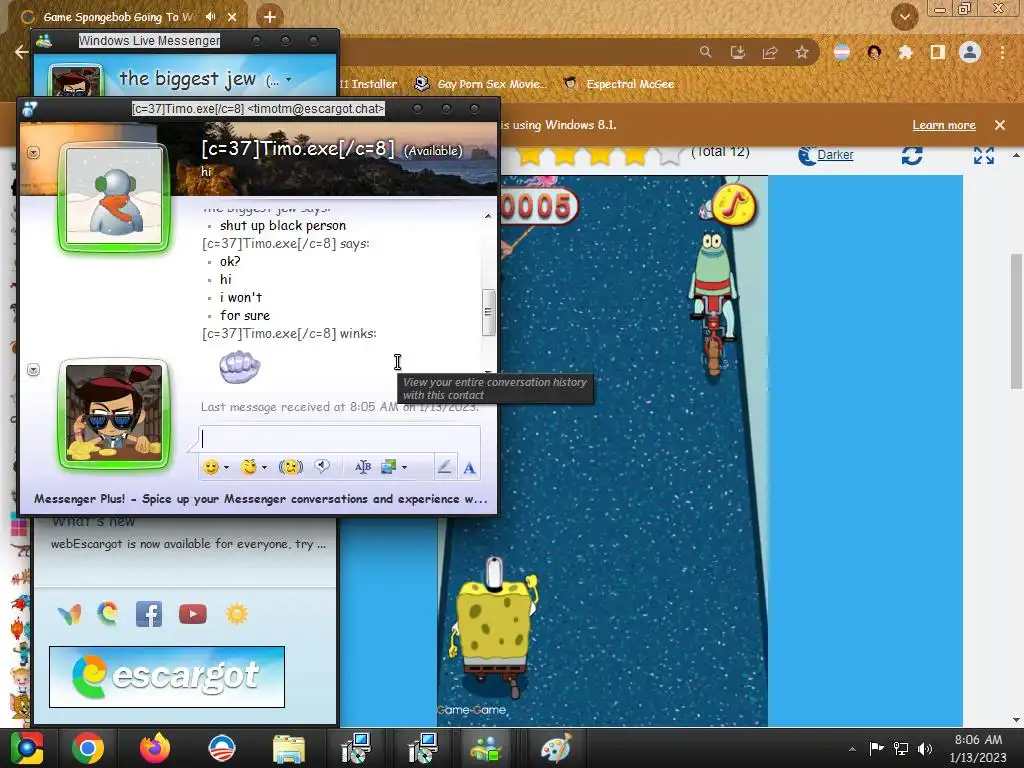Open the Chrome extensions puzzle icon
Viewport: 1024px width, 768px height.
pos(905,52)
